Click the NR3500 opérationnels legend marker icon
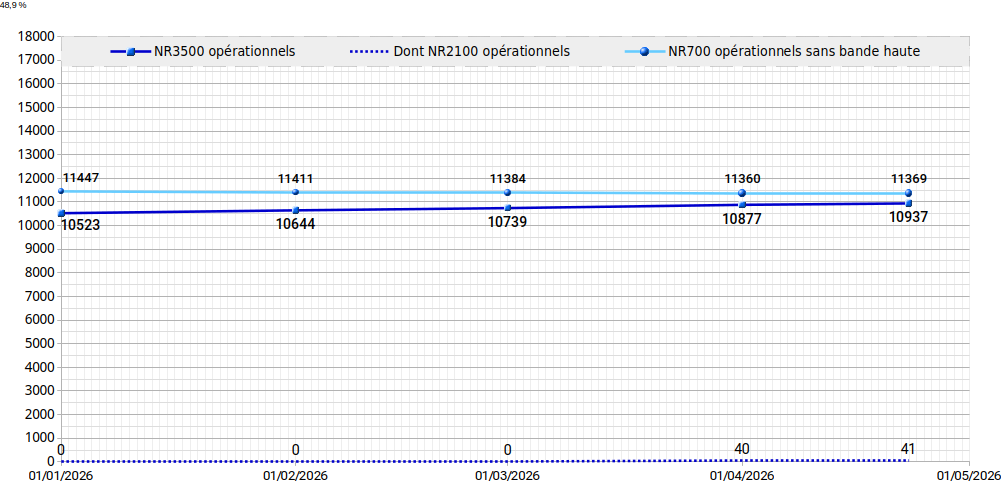Viewport: 1007px width, 496px height. (131, 51)
